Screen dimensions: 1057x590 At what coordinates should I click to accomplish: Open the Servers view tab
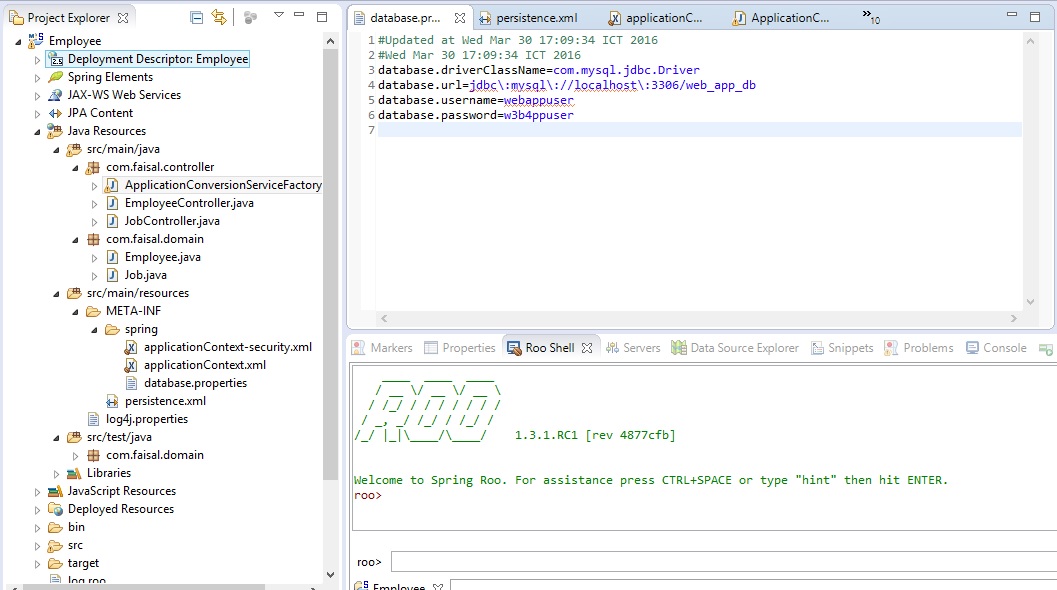tap(633, 348)
